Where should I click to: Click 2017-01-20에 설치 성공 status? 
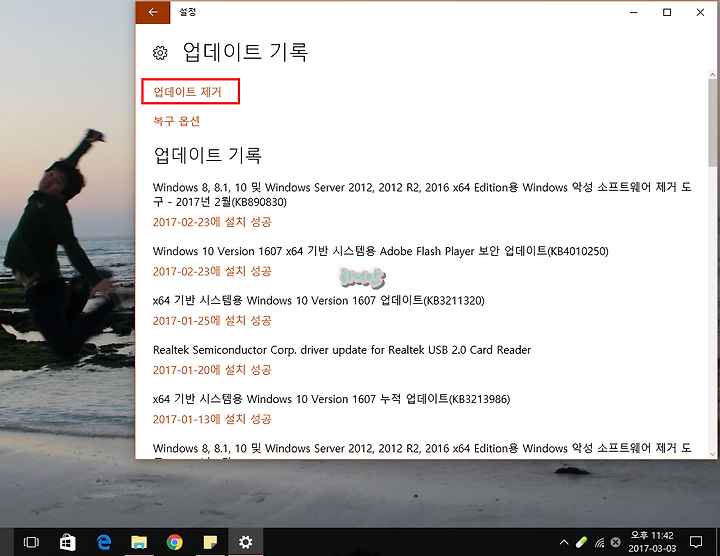[x=212, y=370]
